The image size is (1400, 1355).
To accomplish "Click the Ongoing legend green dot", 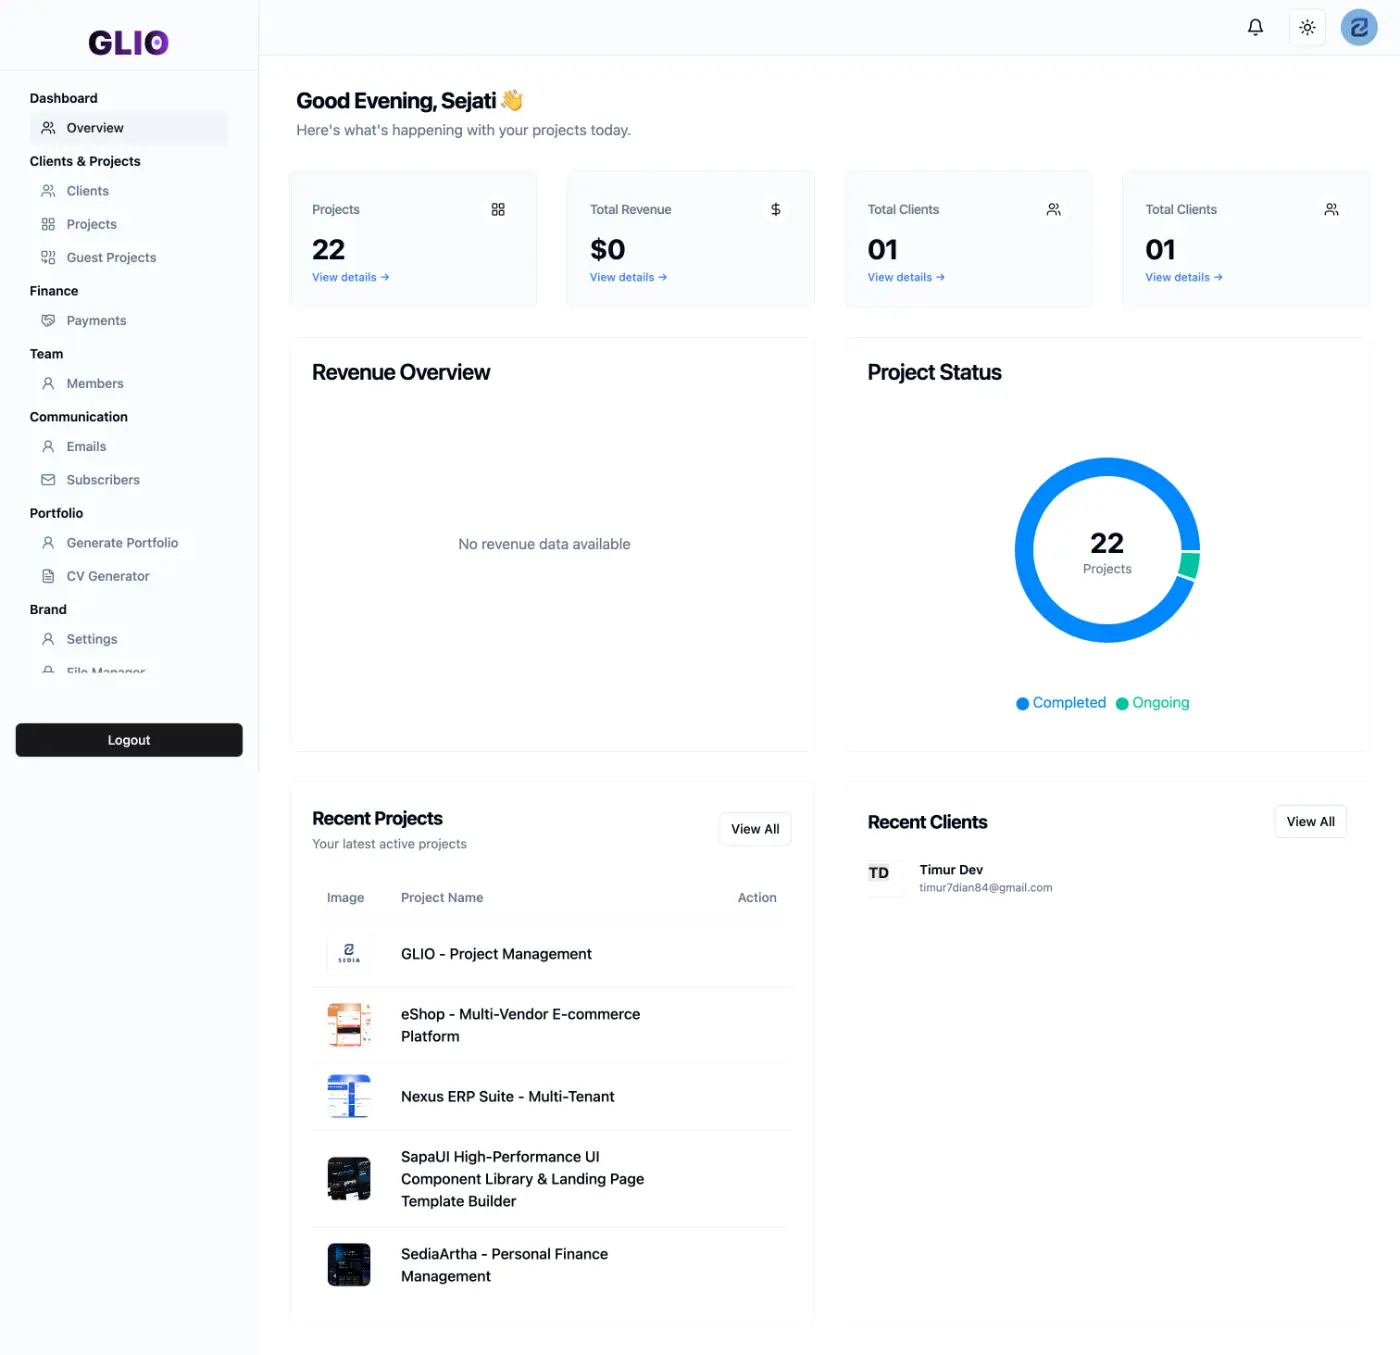I will point(1122,704).
